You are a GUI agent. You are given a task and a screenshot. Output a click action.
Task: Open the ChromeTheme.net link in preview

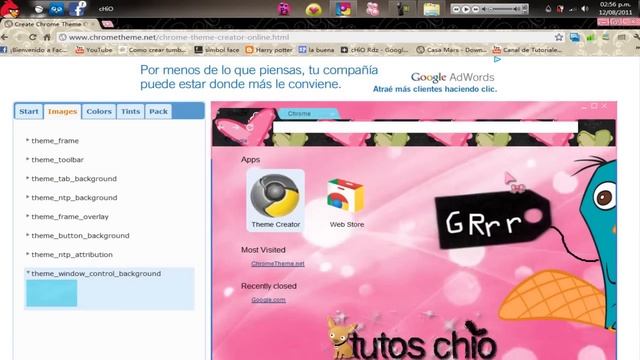coord(278,264)
